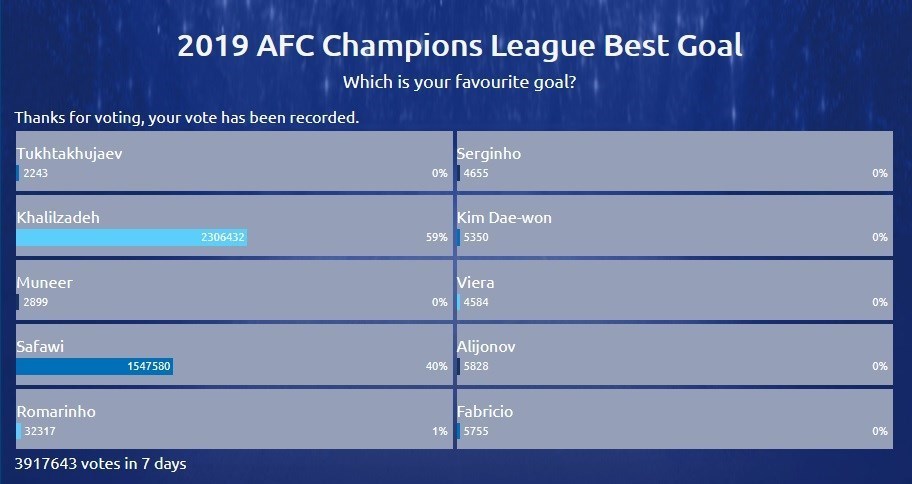This screenshot has height=484, width=912.
Task: Click Safawi's dark blue result bar
Action: 95,367
